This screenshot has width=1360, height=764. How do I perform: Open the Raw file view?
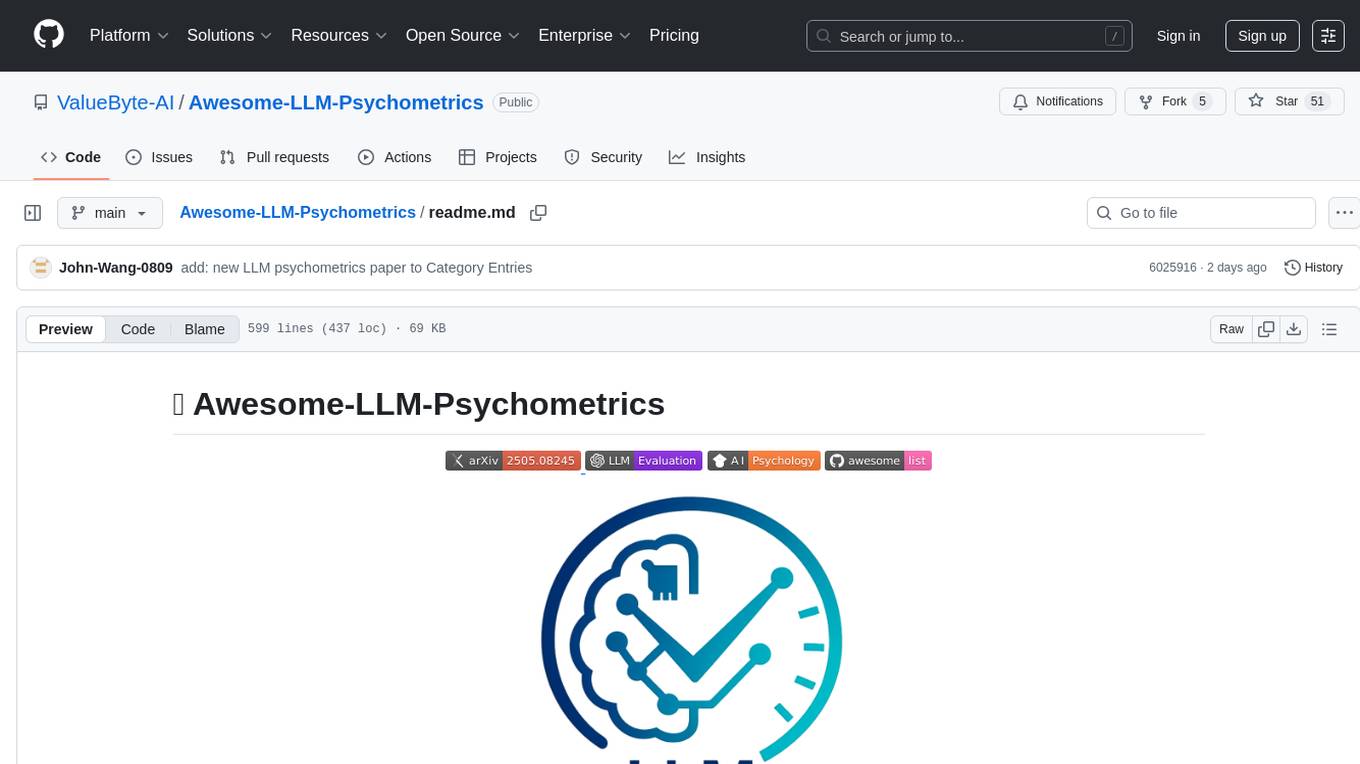(1231, 329)
